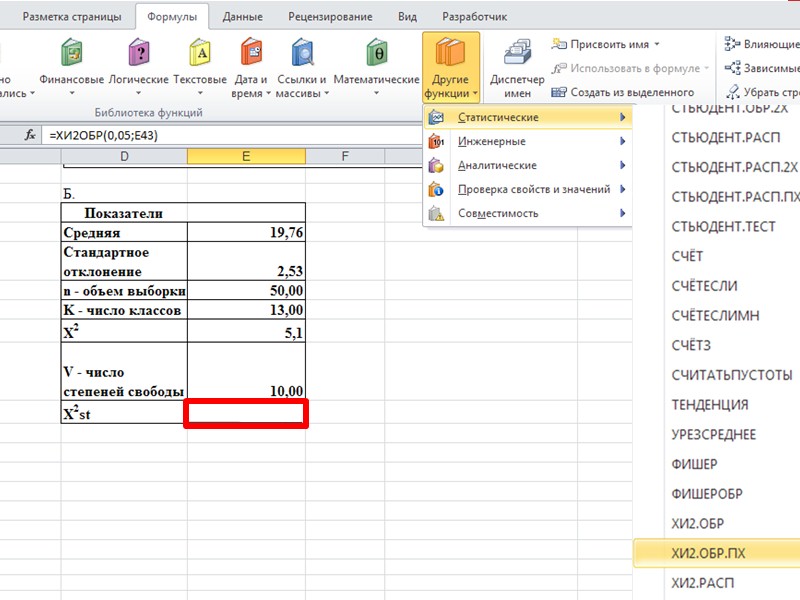800x600 pixels.
Task: Select the cell showing 13,00
Action: pyautogui.click(x=246, y=310)
